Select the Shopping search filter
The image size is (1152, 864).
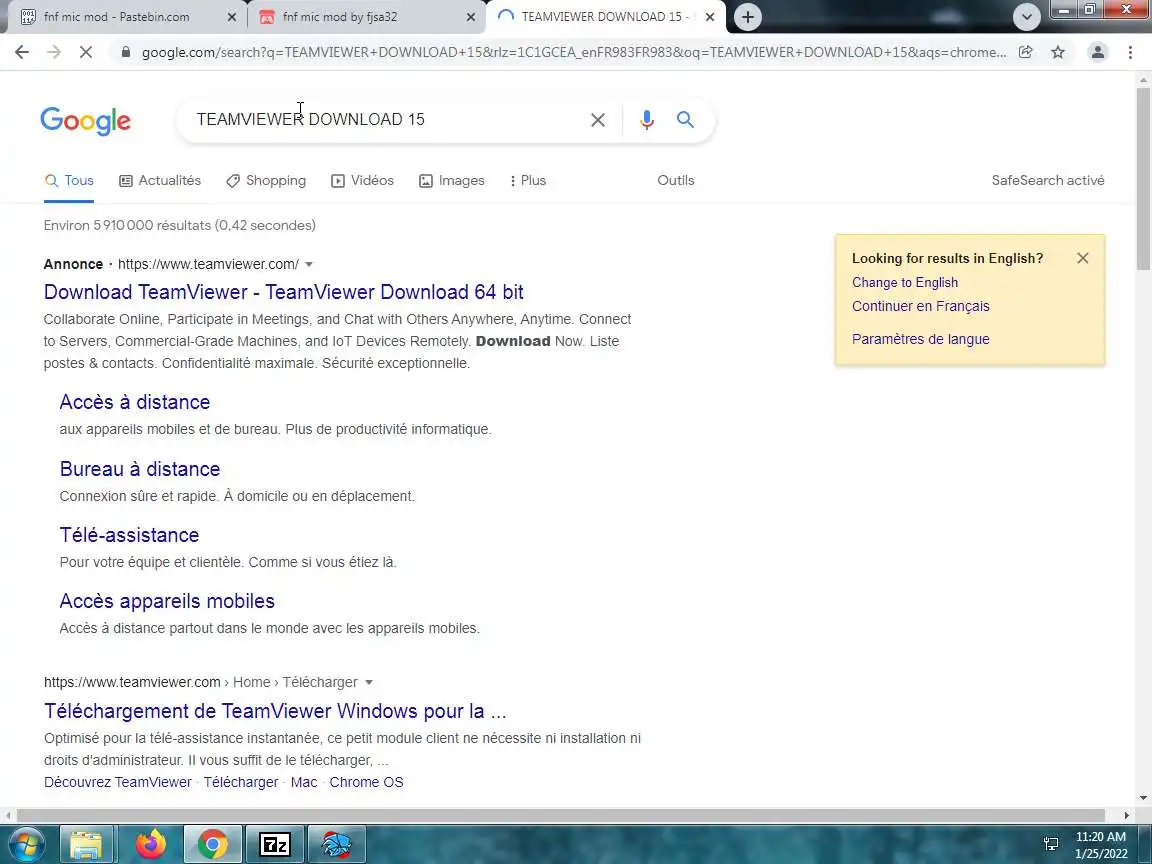click(x=266, y=181)
